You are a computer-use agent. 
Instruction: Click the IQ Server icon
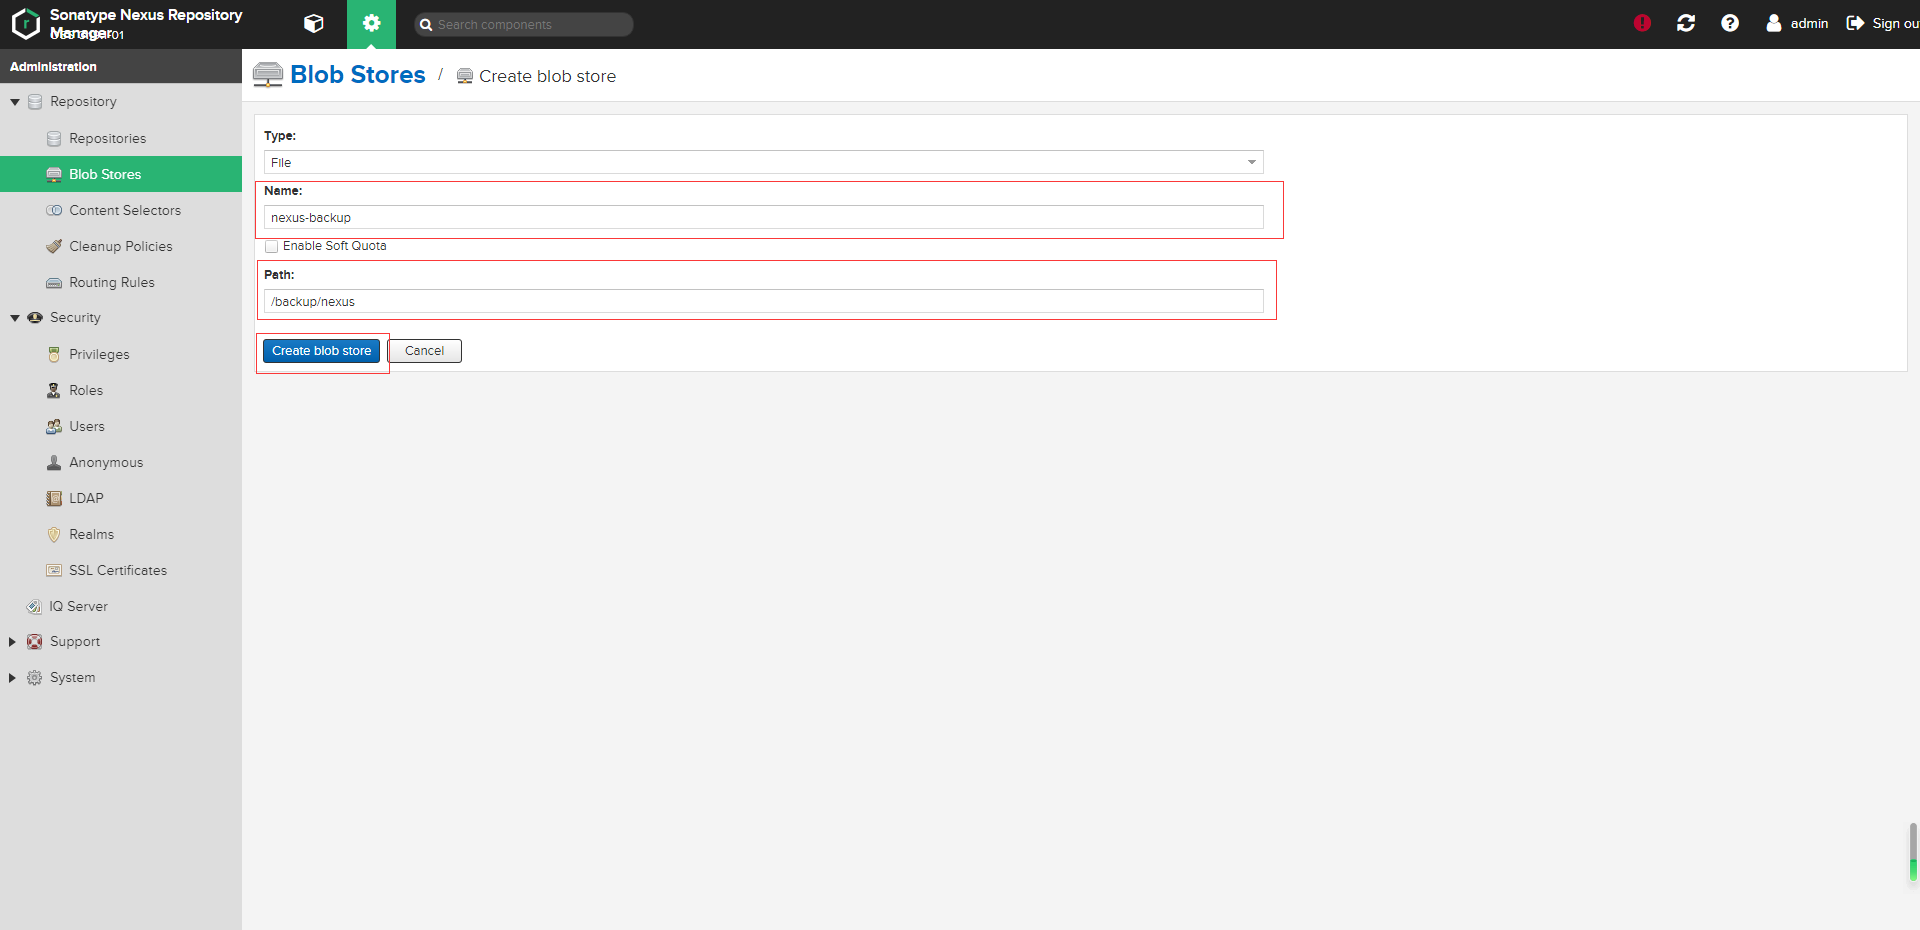[x=34, y=606]
